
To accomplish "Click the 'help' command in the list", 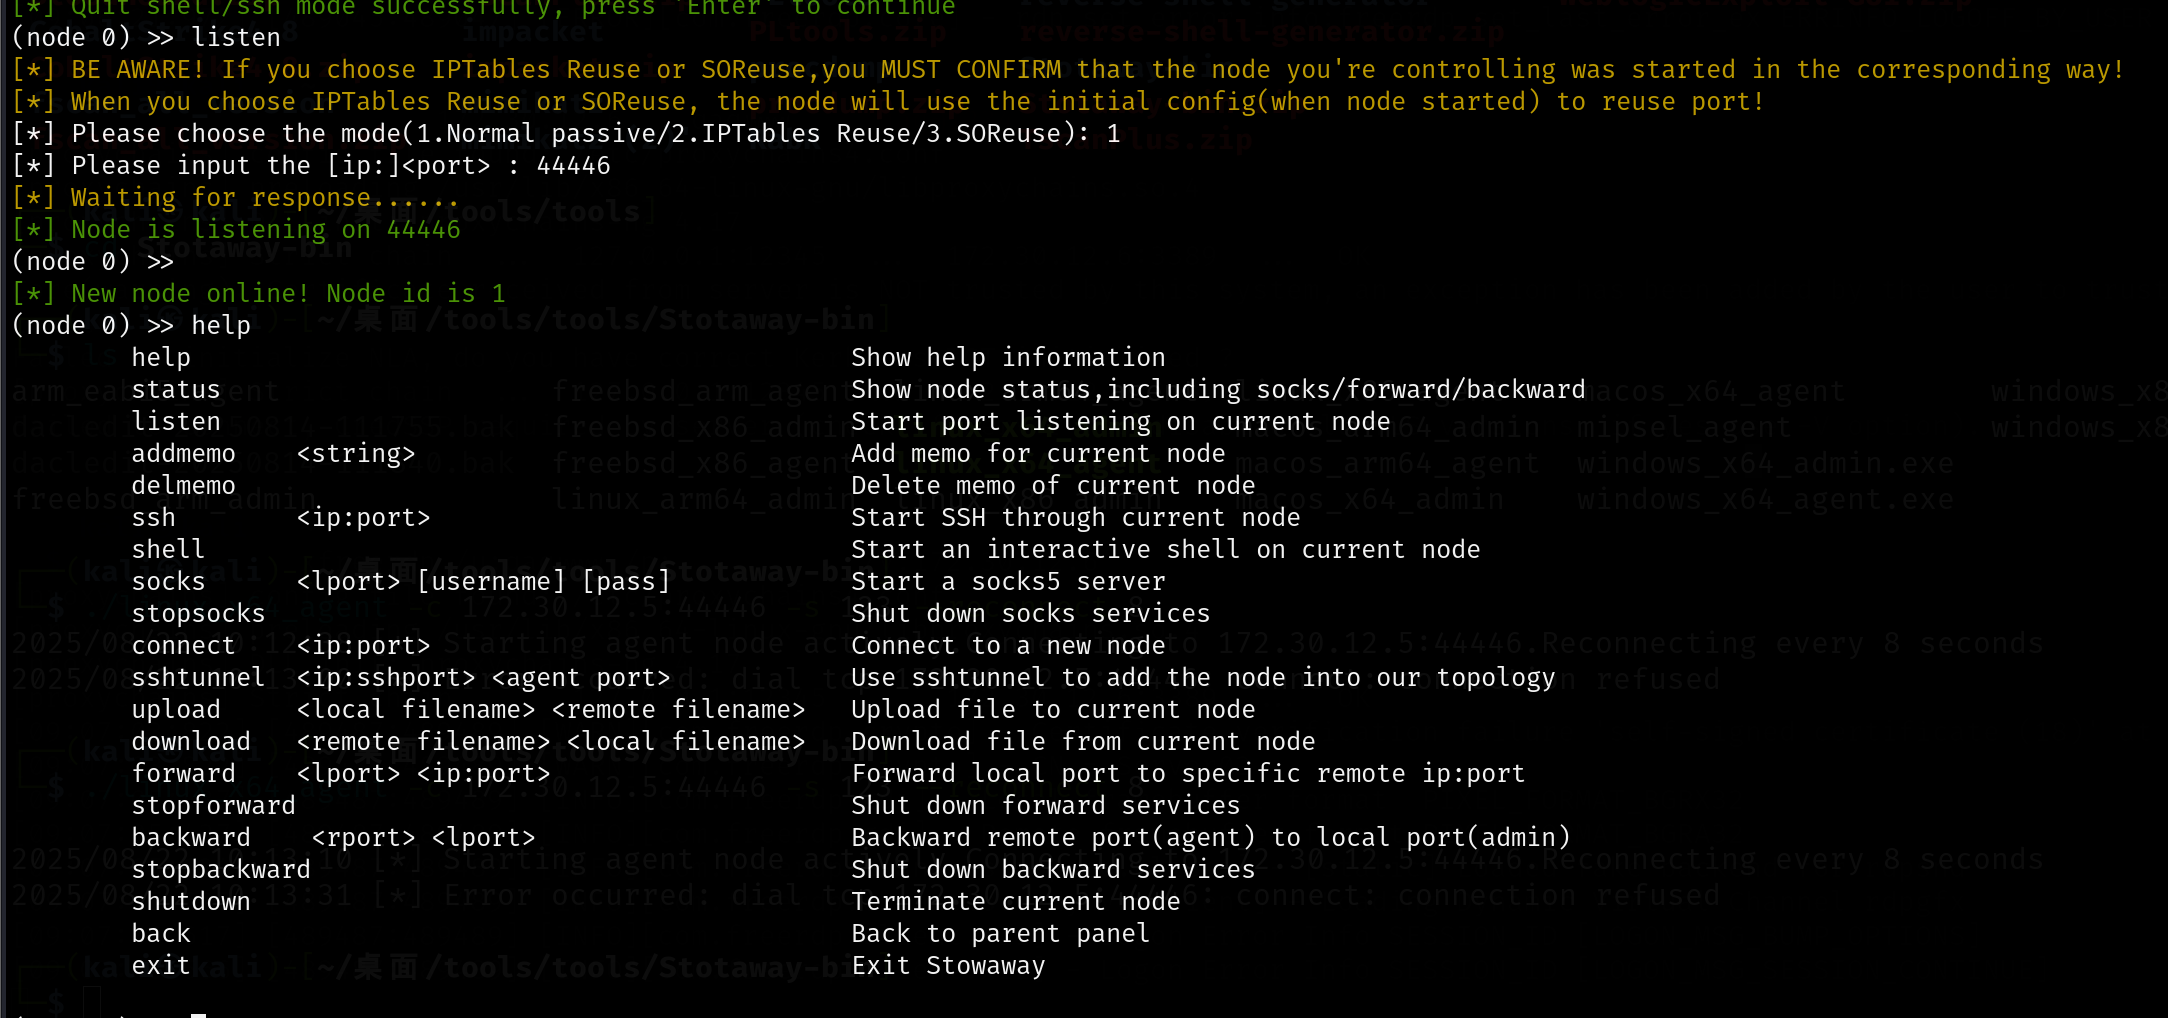I will click(161, 357).
